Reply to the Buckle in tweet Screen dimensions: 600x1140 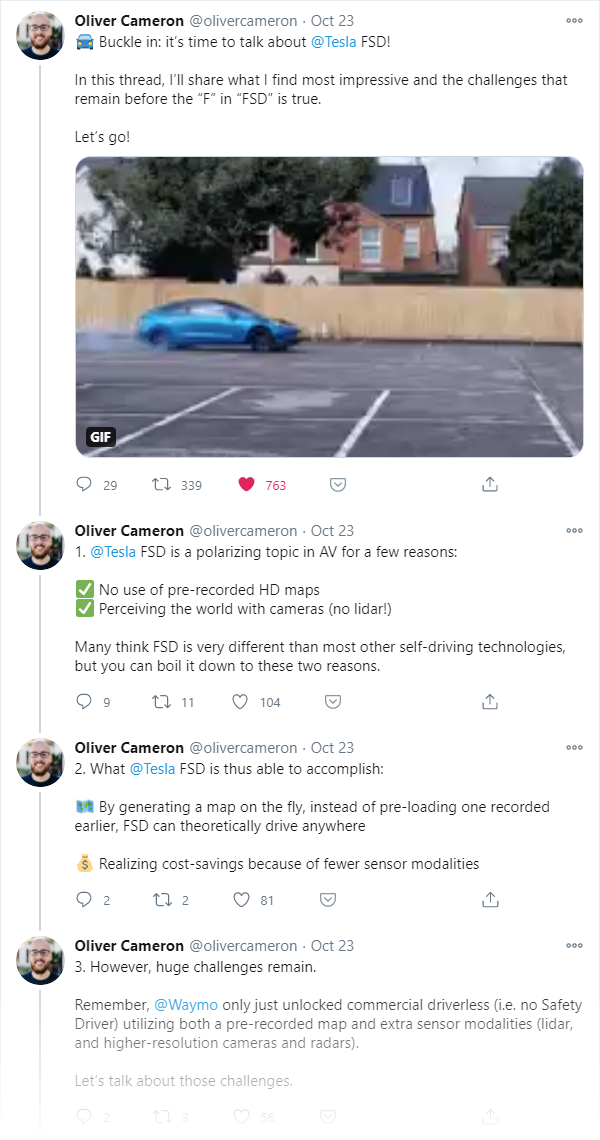click(84, 484)
